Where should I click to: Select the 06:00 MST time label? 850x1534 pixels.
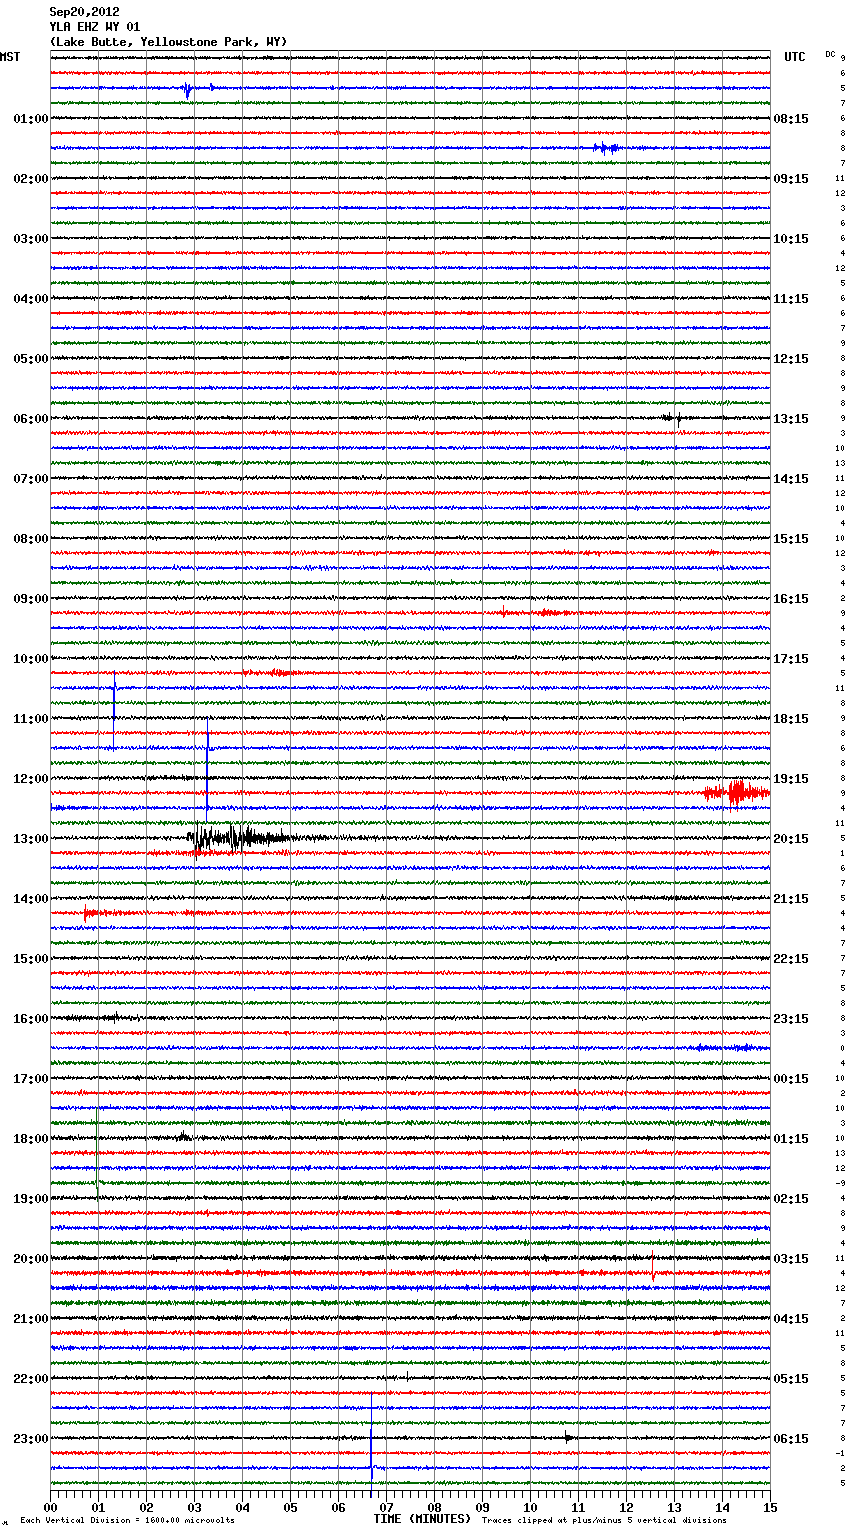point(31,419)
